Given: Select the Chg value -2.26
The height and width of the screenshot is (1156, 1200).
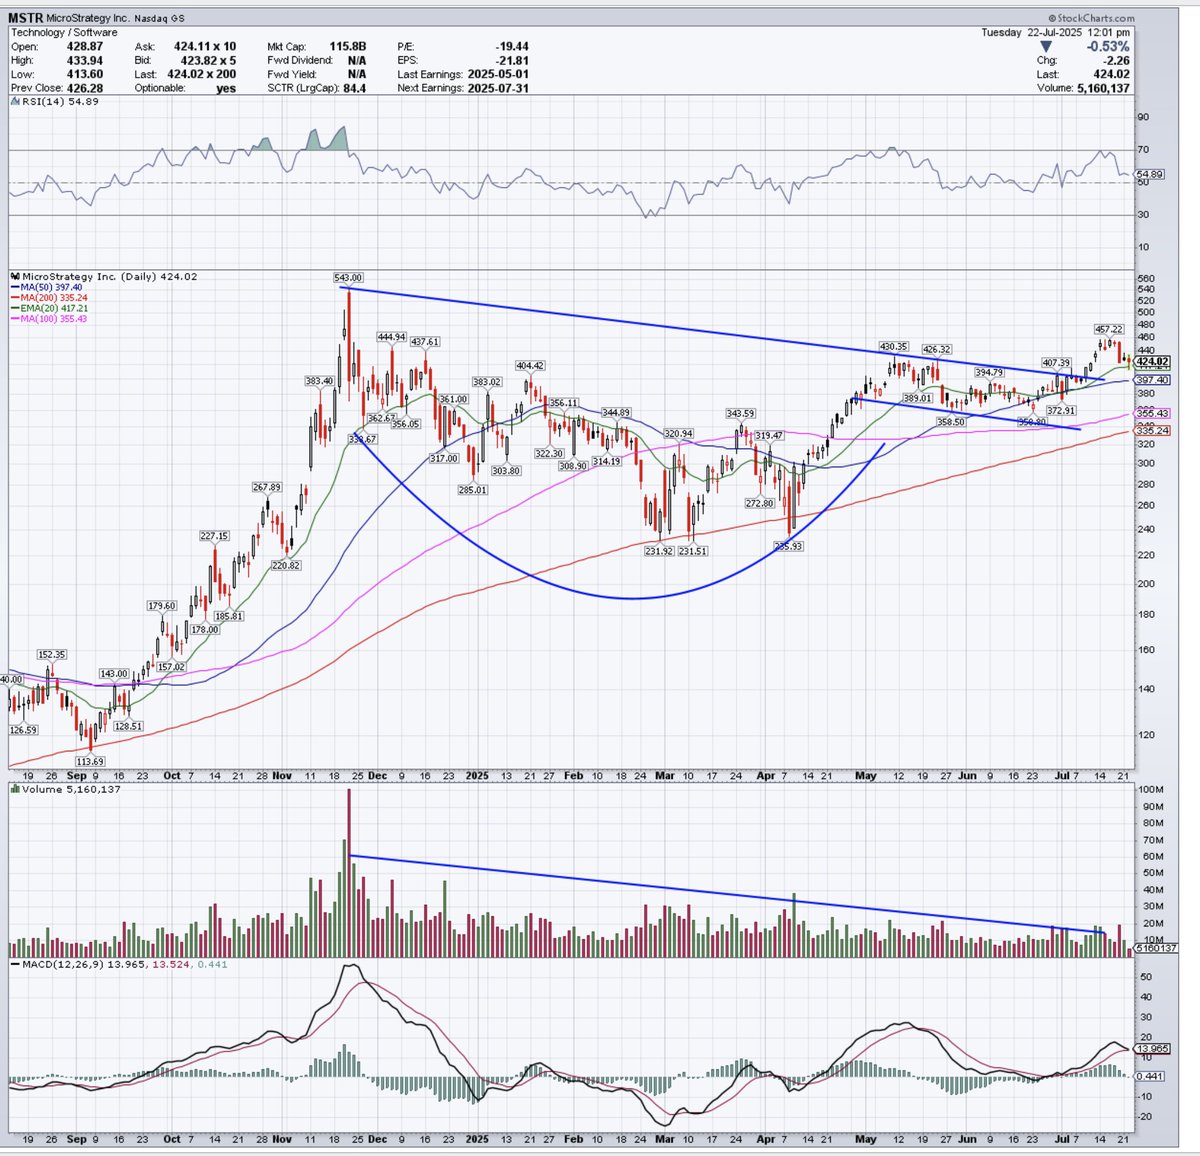Looking at the screenshot, I should coord(1115,60).
